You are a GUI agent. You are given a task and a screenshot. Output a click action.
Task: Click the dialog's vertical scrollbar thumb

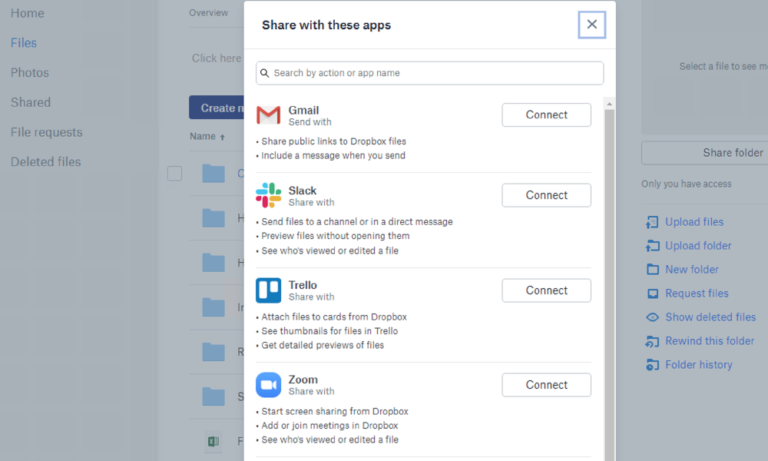pyautogui.click(x=609, y=285)
